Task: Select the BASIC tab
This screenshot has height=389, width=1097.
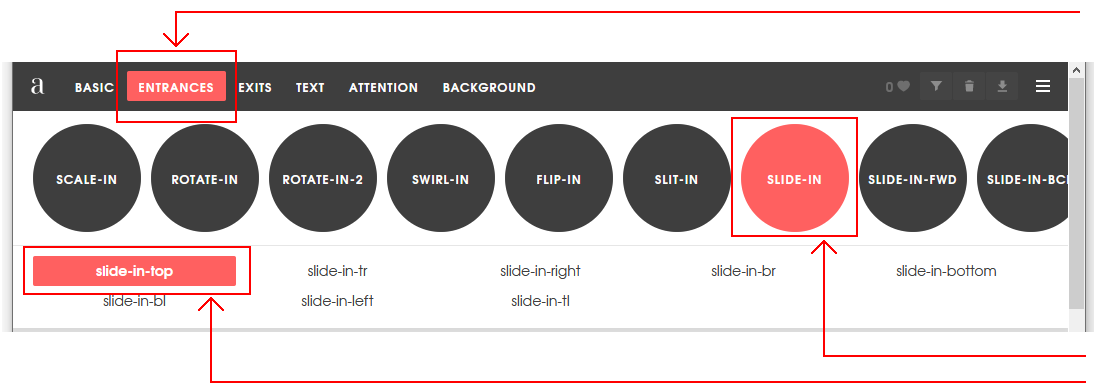Action: (x=94, y=87)
